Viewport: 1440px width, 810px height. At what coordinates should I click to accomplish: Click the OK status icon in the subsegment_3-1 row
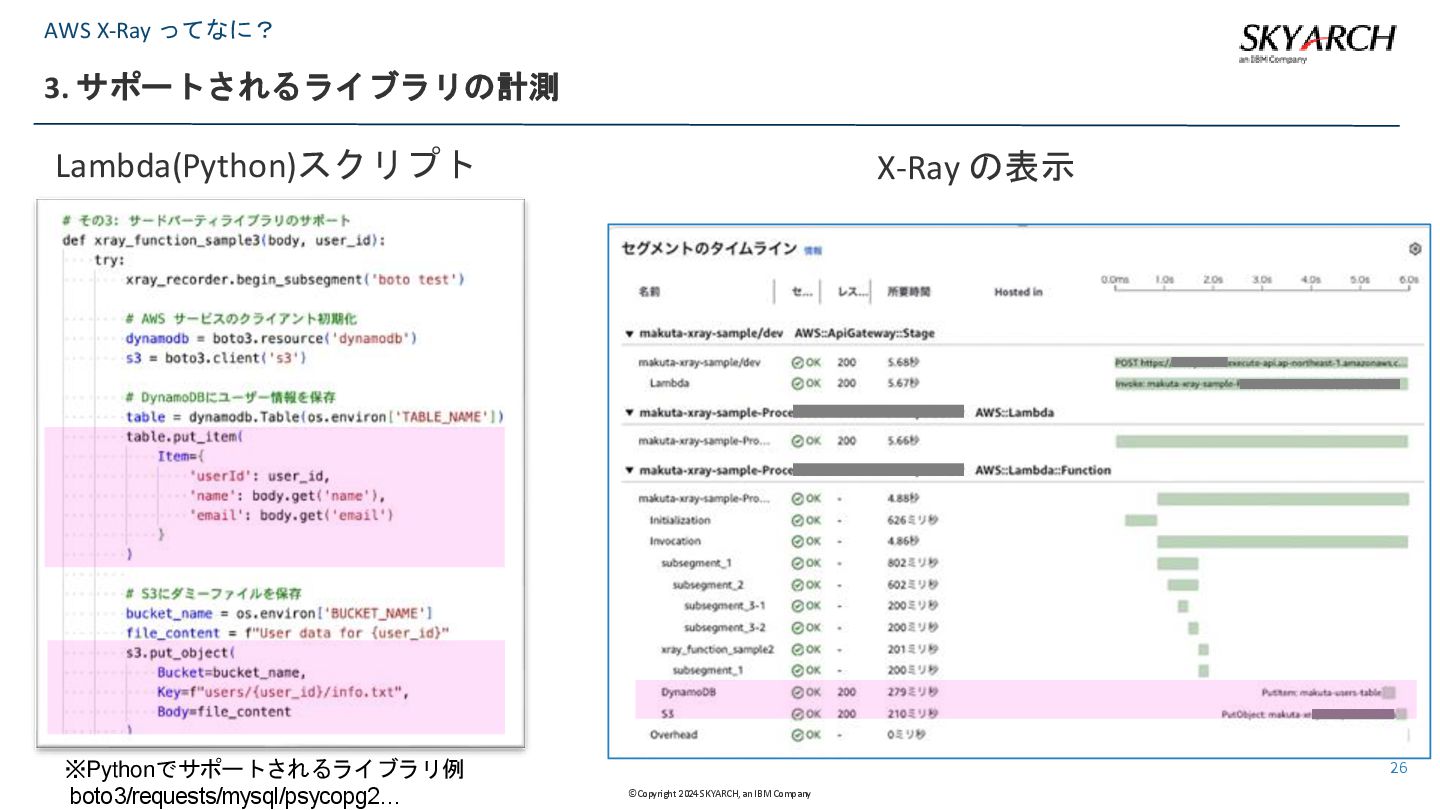click(x=797, y=606)
